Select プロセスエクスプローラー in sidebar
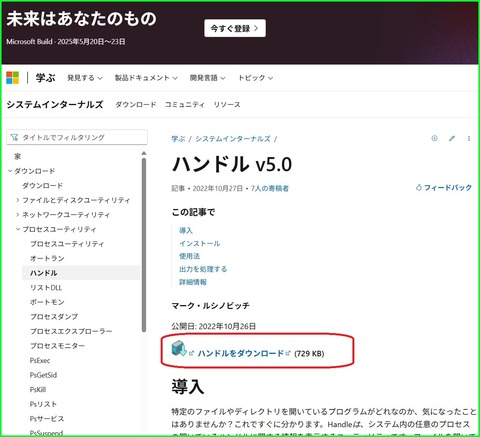Viewport: 480px width, 437px height. click(71, 331)
